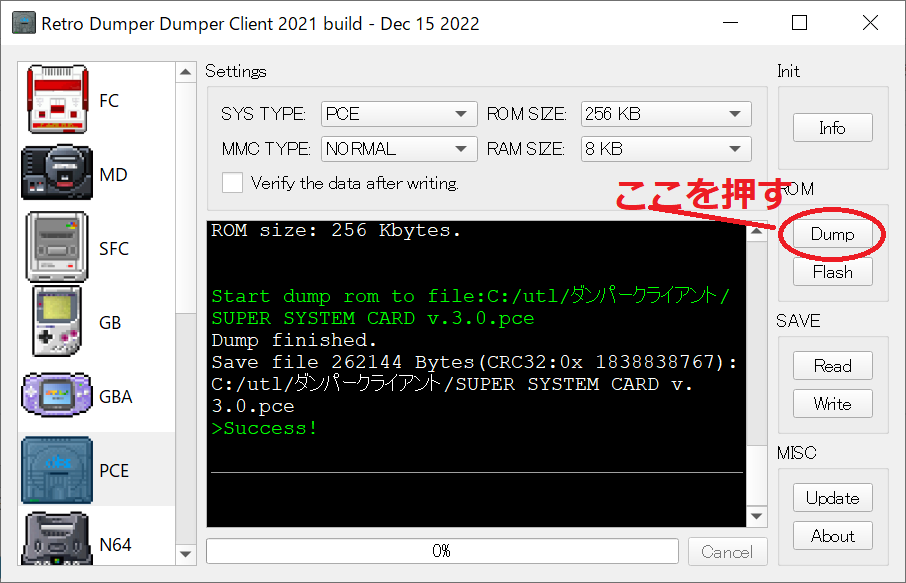Screen dimensions: 906x583
Task: Click the "GBA" label in console list
Action: 116,396
